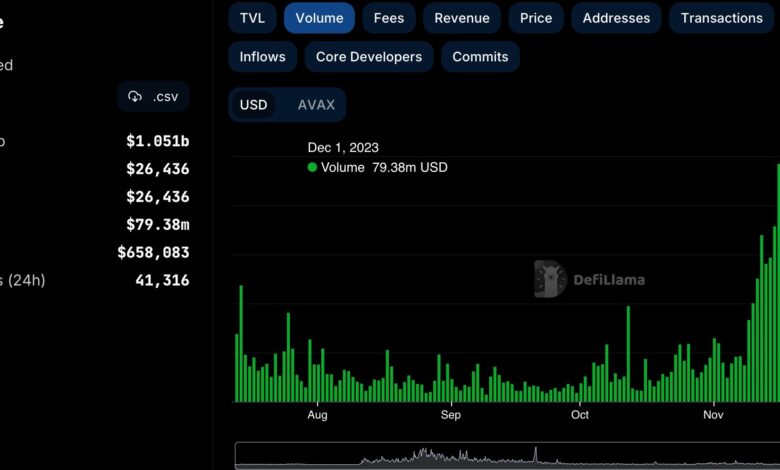
Task: Click the DefiLlama llama logo watermark
Action: coord(550,279)
